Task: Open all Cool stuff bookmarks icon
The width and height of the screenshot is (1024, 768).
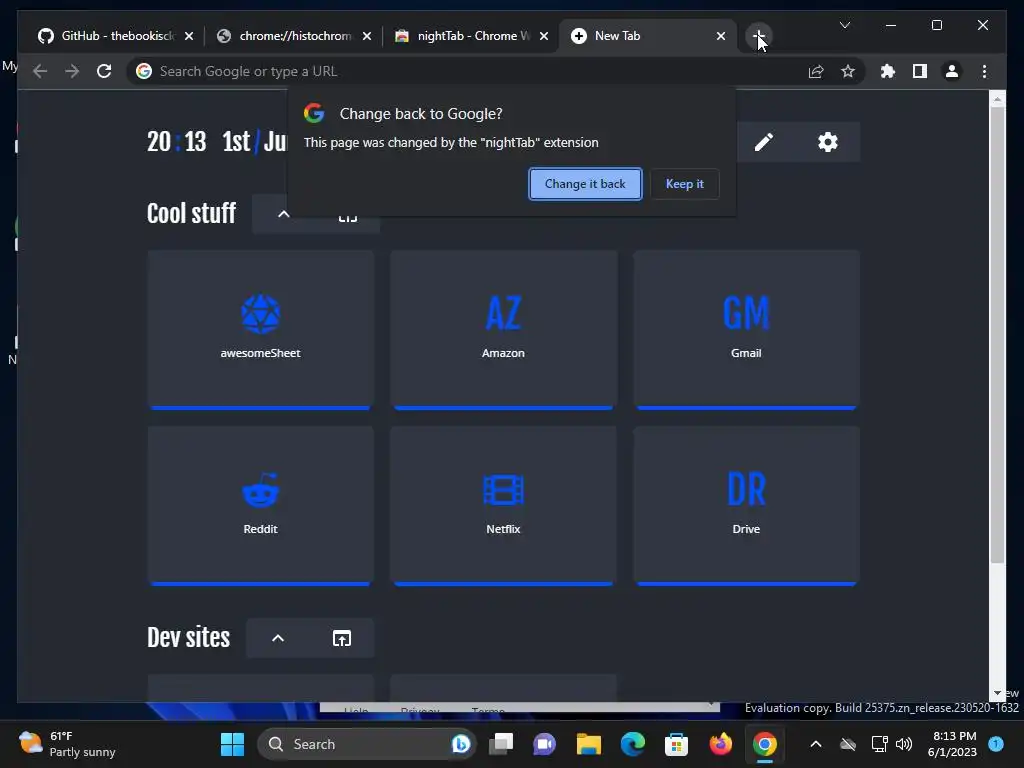Action: point(347,218)
